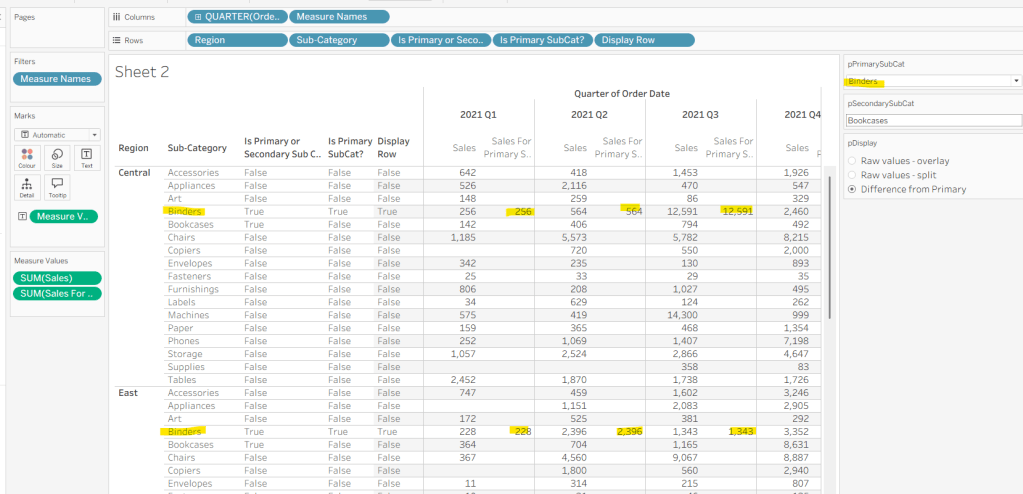Screen dimensions: 1023x494
Task: Click the text icon beside Measure Values mark pill
Action: coord(22,216)
